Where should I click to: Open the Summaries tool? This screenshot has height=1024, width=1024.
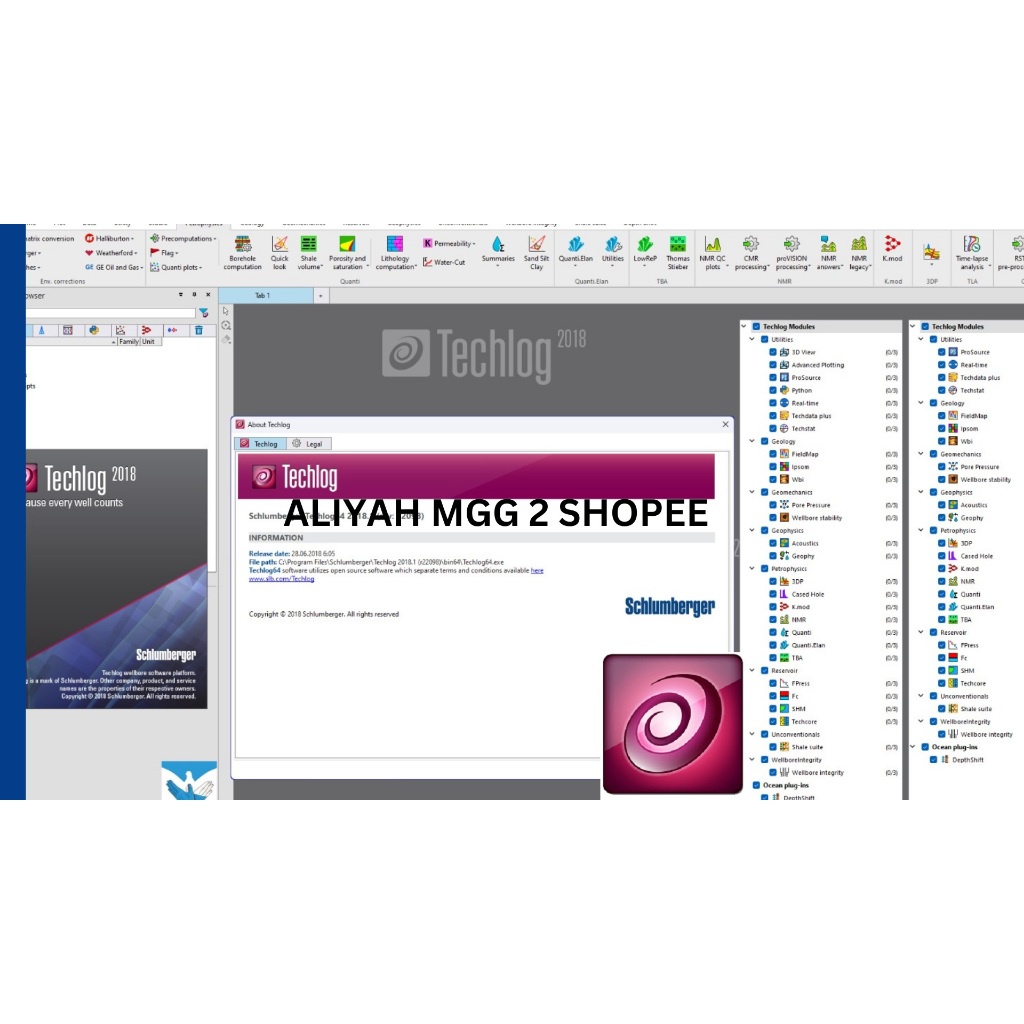[x=498, y=253]
